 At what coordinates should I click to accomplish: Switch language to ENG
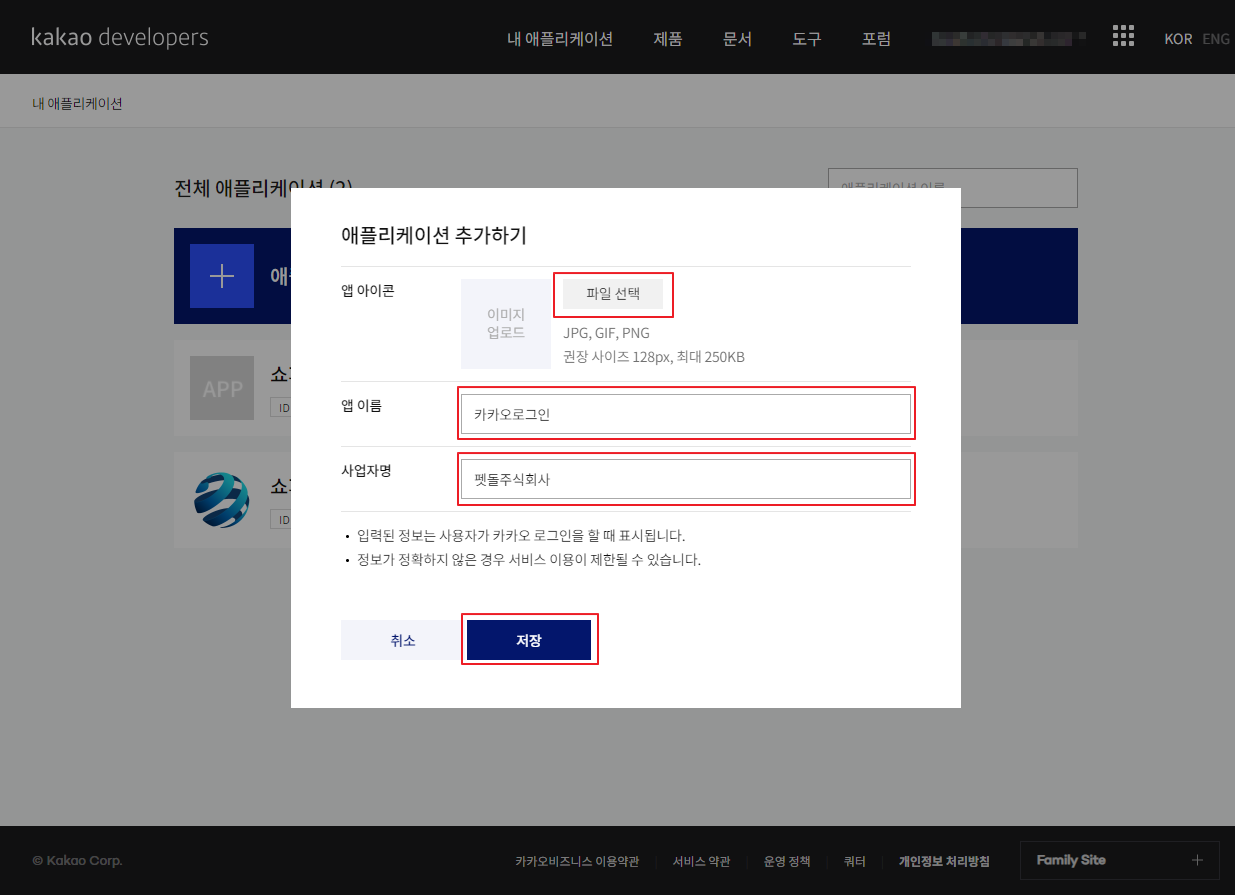1216,39
